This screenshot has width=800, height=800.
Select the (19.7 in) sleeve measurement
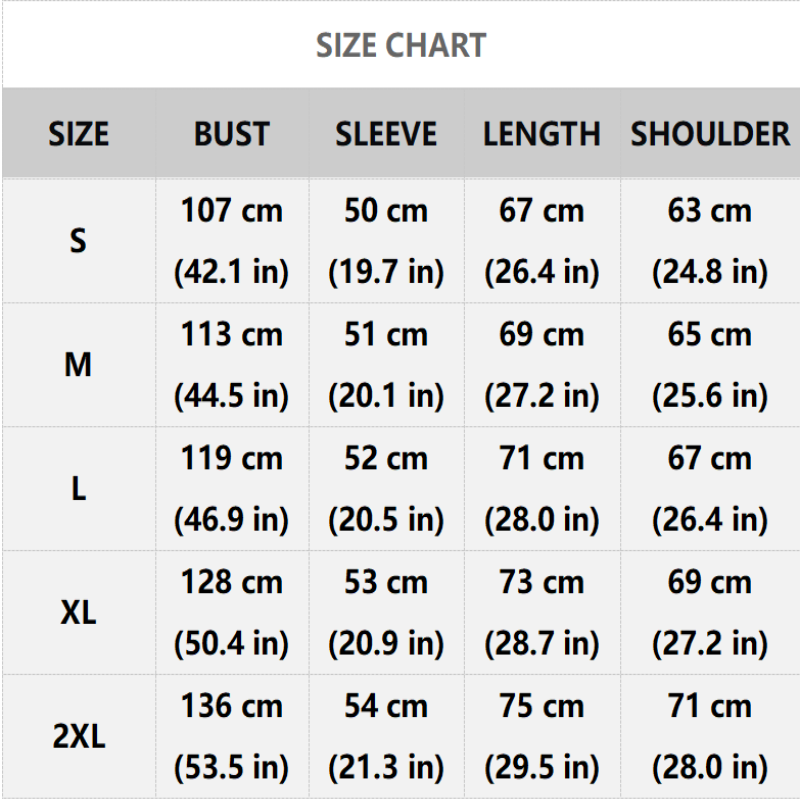tap(386, 272)
